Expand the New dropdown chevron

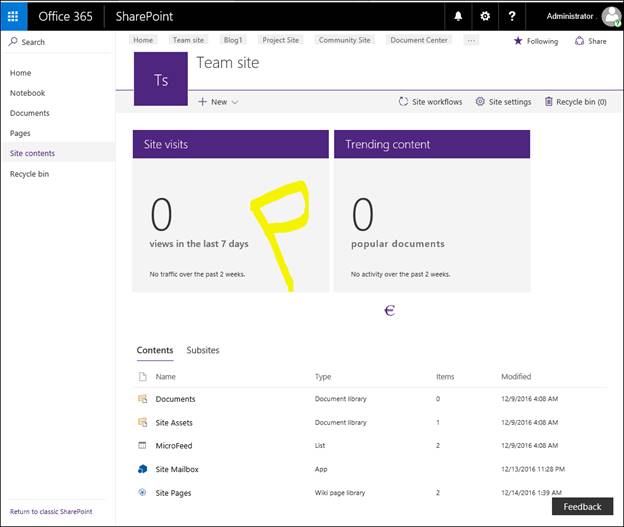pyautogui.click(x=235, y=102)
